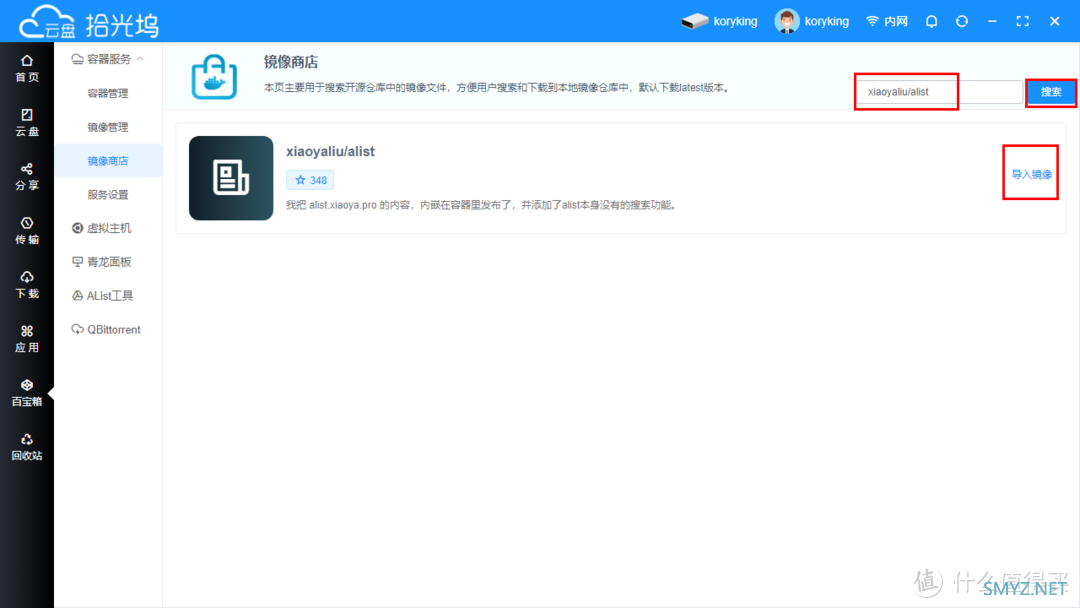Viewport: 1080px width, 608px height.
Task: Open the 首页 home section
Action: click(x=27, y=69)
